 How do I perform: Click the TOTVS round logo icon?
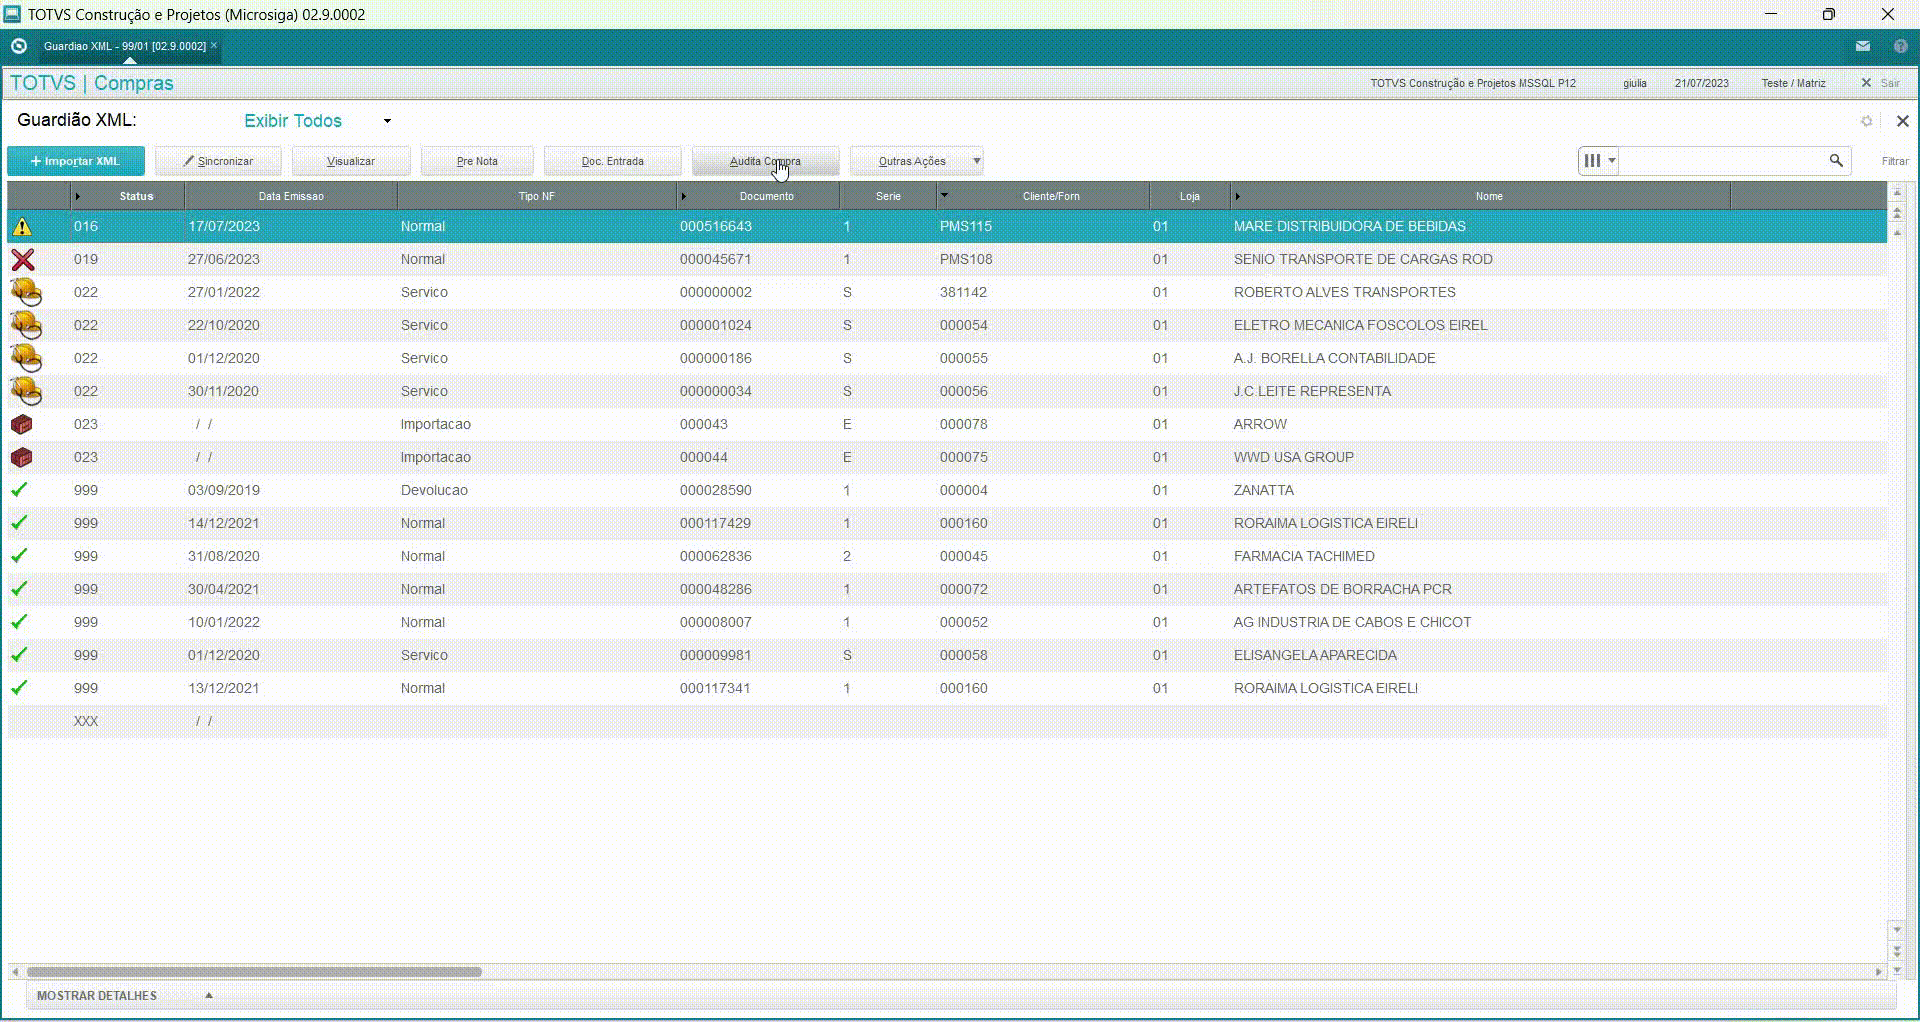click(18, 46)
